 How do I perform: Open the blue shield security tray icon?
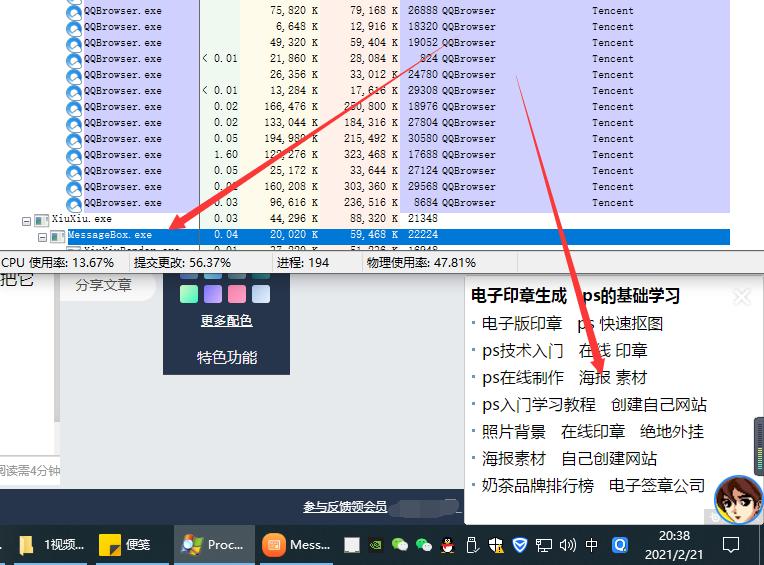(x=520, y=545)
